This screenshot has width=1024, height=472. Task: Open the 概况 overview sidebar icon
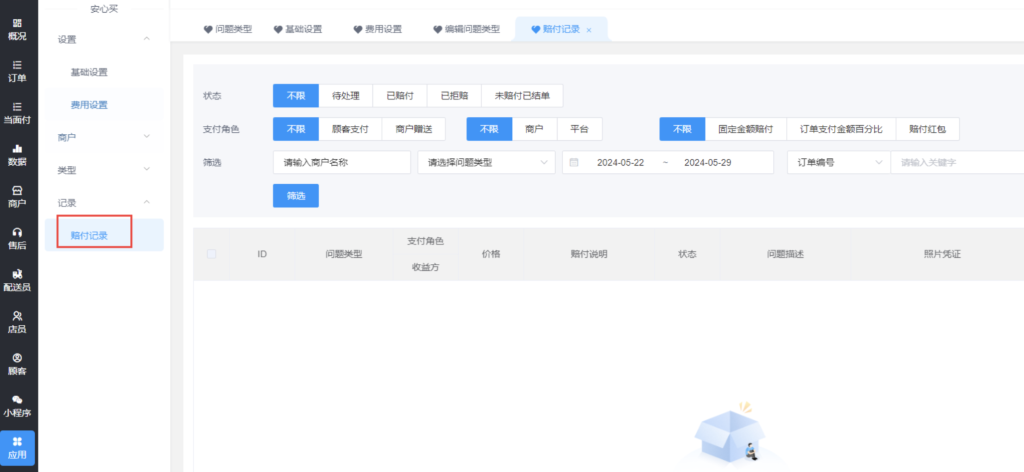pyautogui.click(x=18, y=28)
